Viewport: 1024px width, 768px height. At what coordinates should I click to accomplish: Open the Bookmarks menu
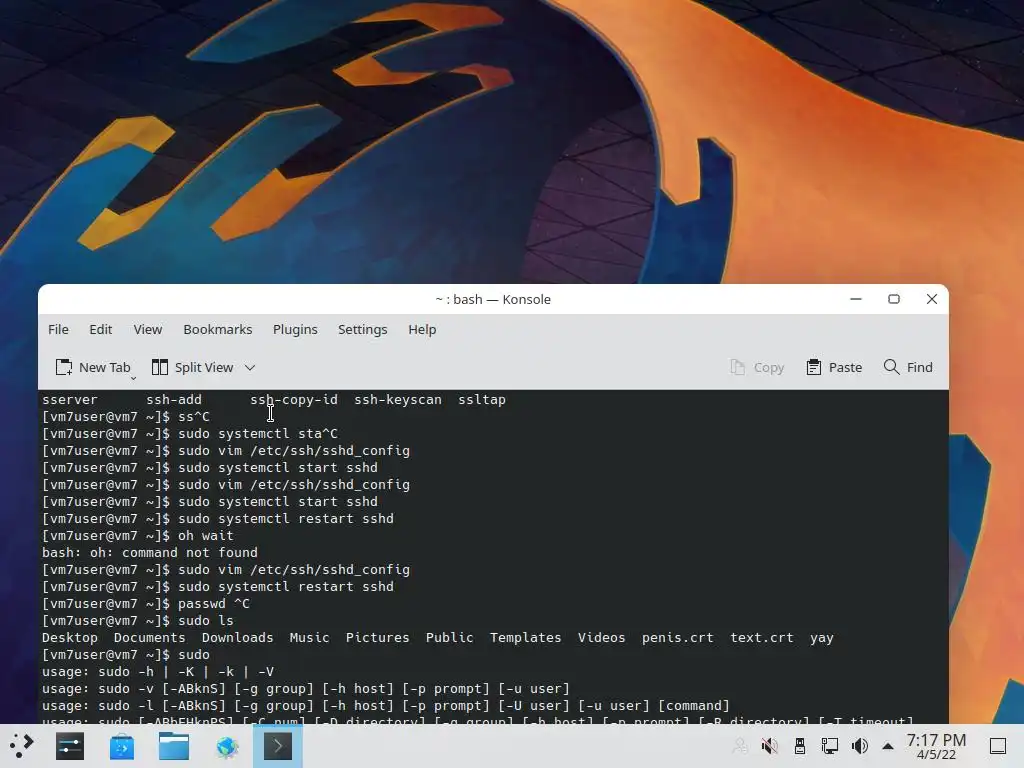pos(217,329)
